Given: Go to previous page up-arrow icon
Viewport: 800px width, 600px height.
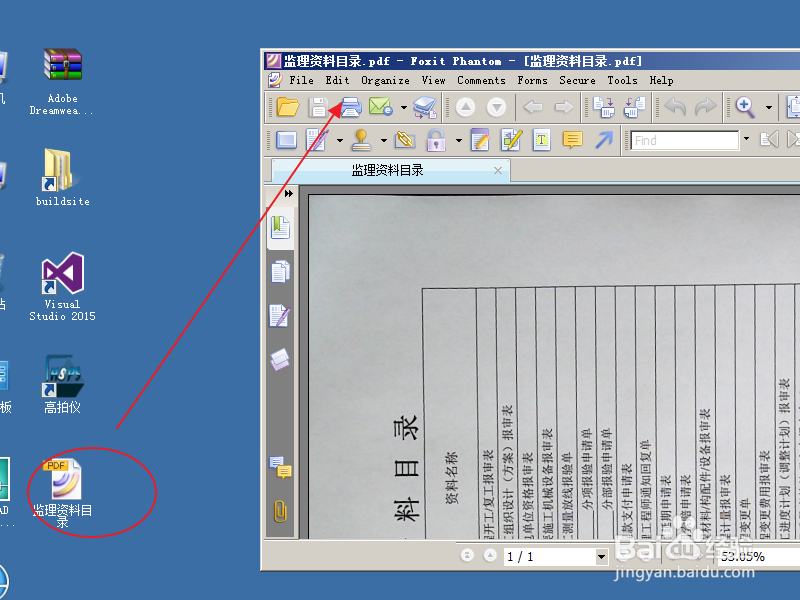Looking at the screenshot, I should pos(465,107).
